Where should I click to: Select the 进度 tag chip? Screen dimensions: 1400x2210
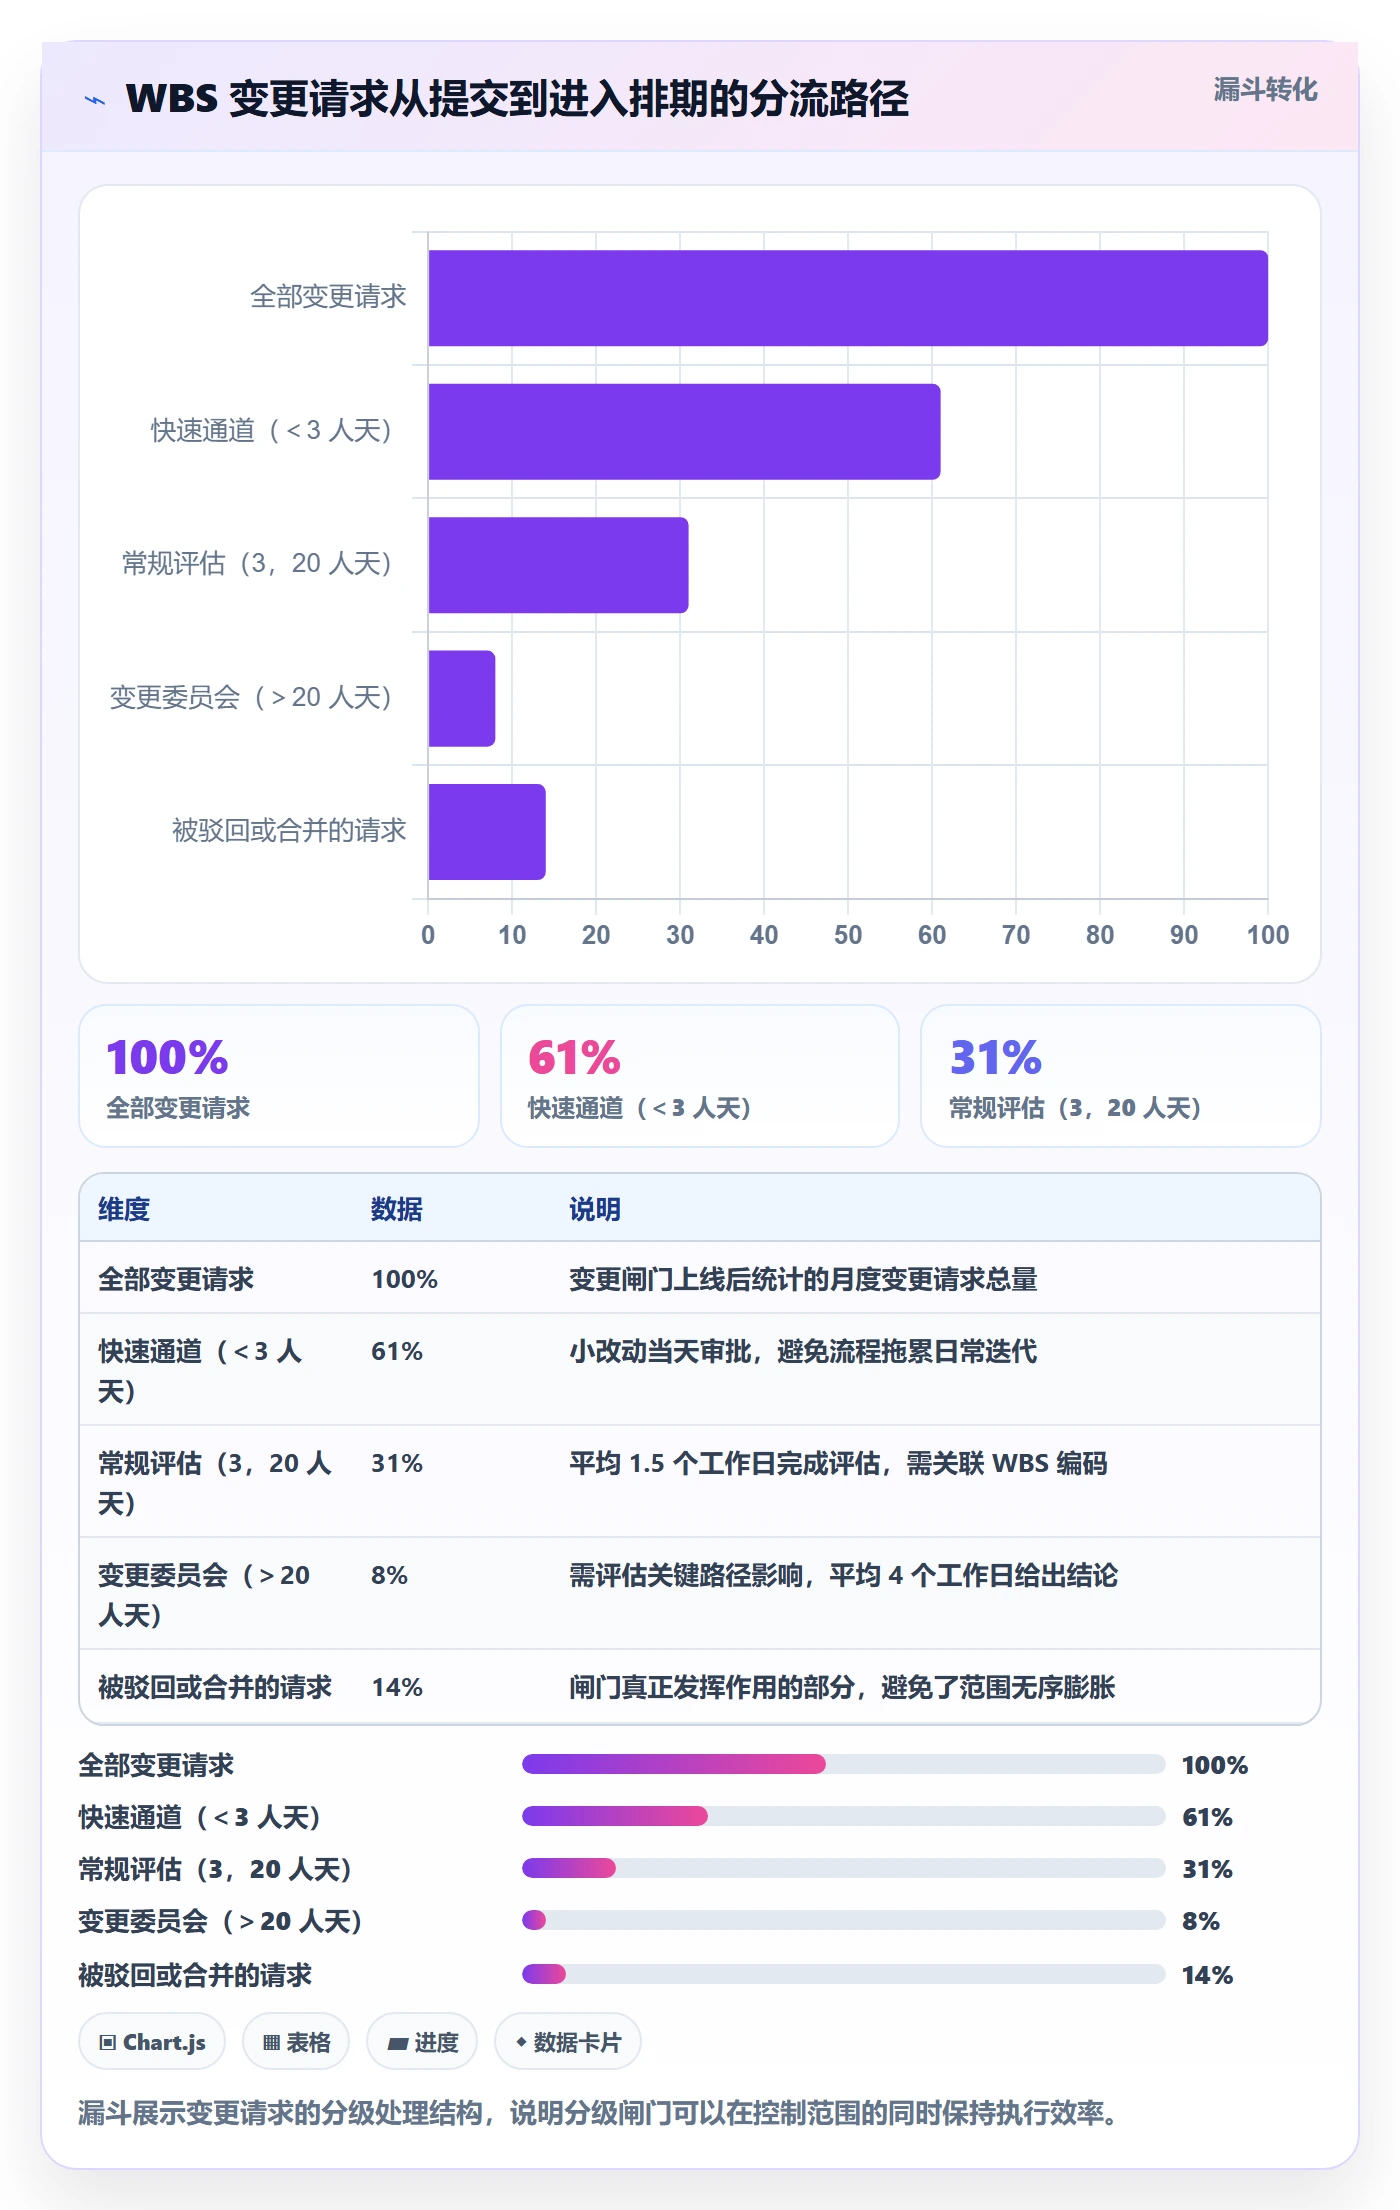[422, 2042]
